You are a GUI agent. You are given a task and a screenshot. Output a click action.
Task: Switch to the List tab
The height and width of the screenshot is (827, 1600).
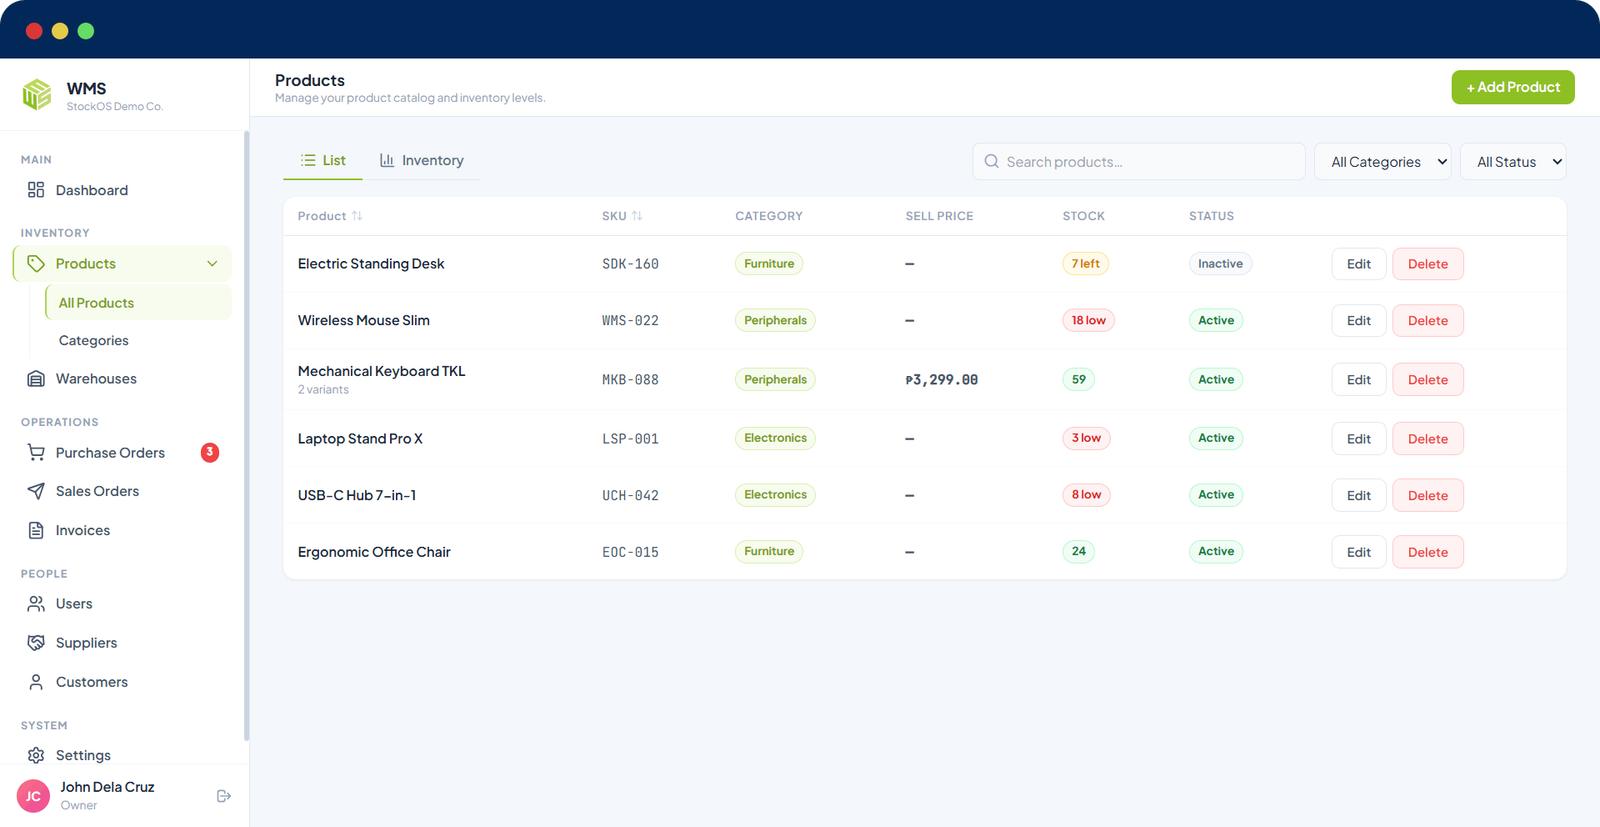click(323, 160)
